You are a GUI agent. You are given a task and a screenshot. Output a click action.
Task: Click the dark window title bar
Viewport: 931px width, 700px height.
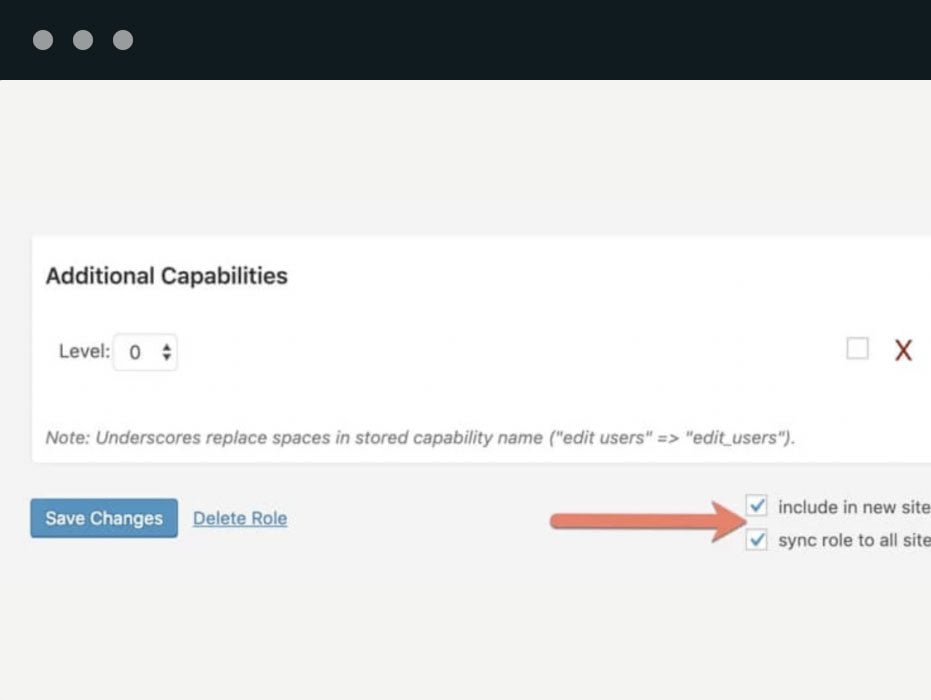tap(500, 40)
